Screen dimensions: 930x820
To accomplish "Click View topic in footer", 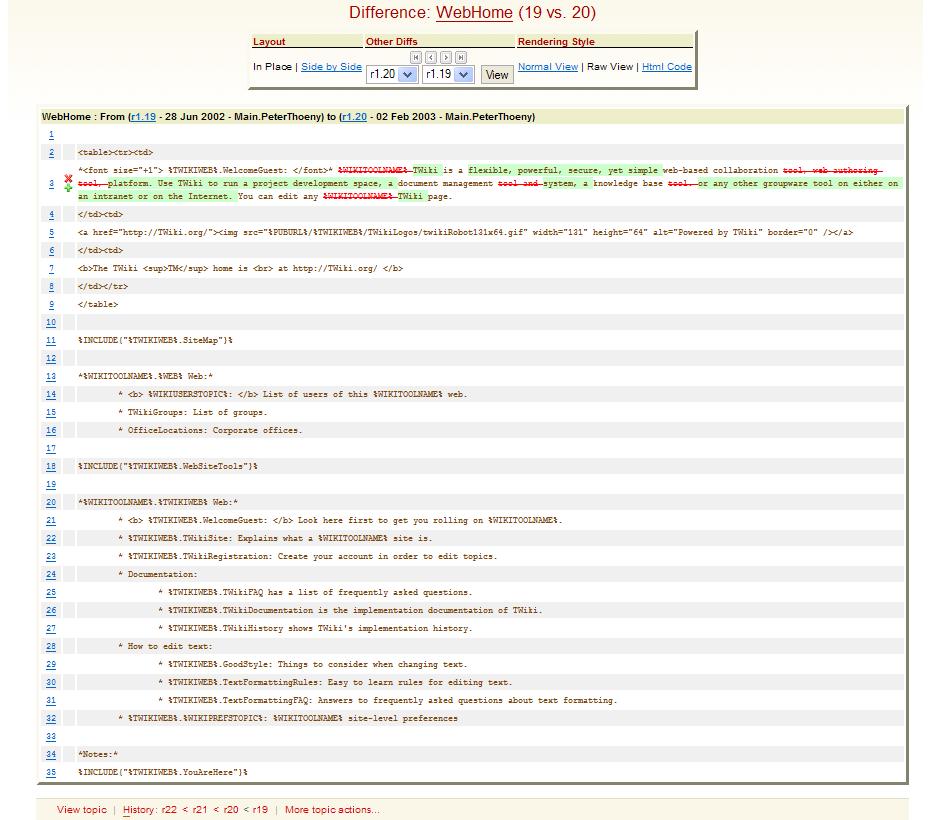I will click(81, 810).
